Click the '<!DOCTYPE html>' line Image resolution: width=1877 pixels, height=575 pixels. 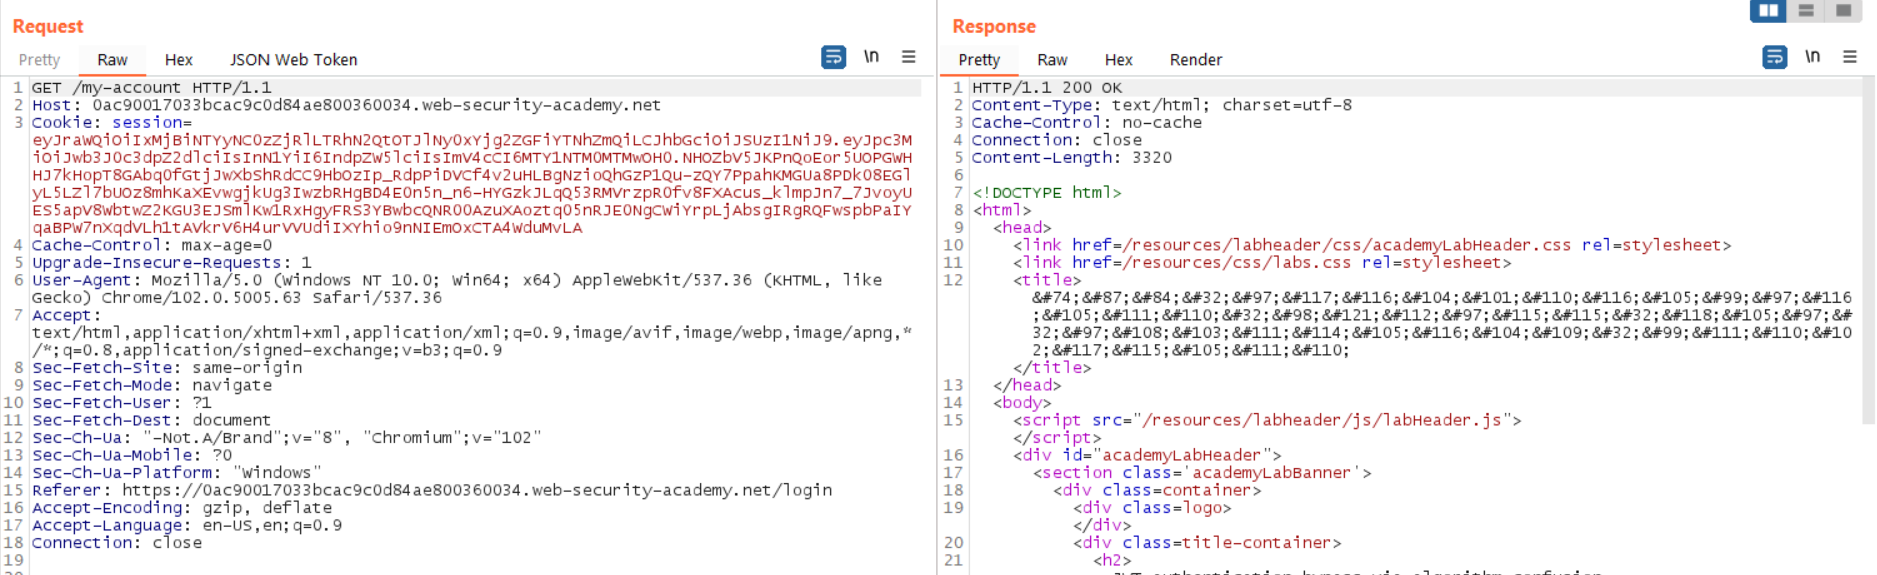[x=1047, y=193]
